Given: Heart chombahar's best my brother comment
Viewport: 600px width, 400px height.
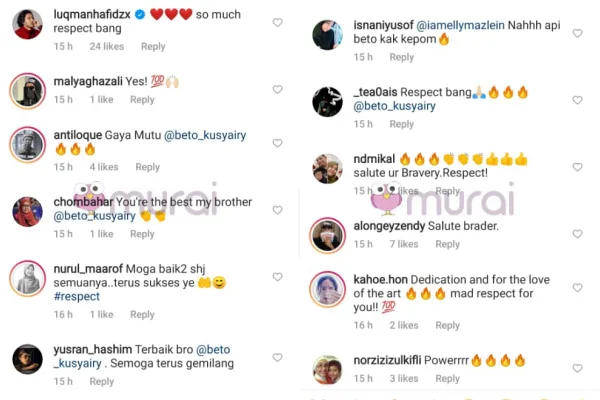Looking at the screenshot, I should pyautogui.click(x=277, y=210).
